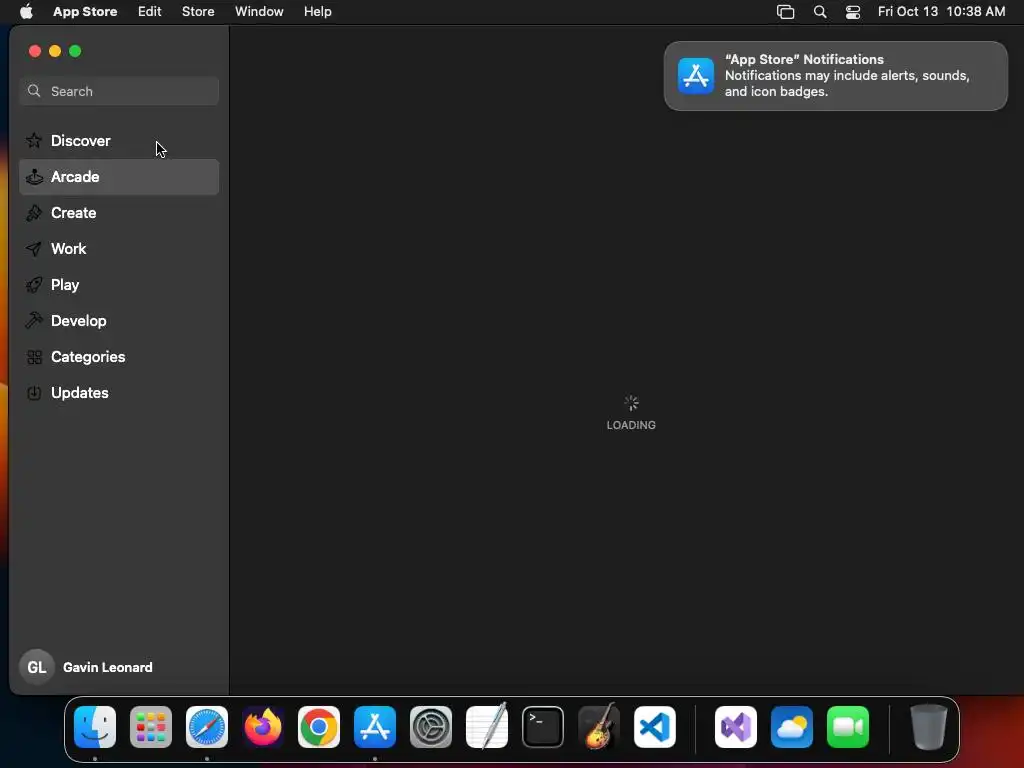Open the Edit menu
The image size is (1024, 768).
point(150,12)
